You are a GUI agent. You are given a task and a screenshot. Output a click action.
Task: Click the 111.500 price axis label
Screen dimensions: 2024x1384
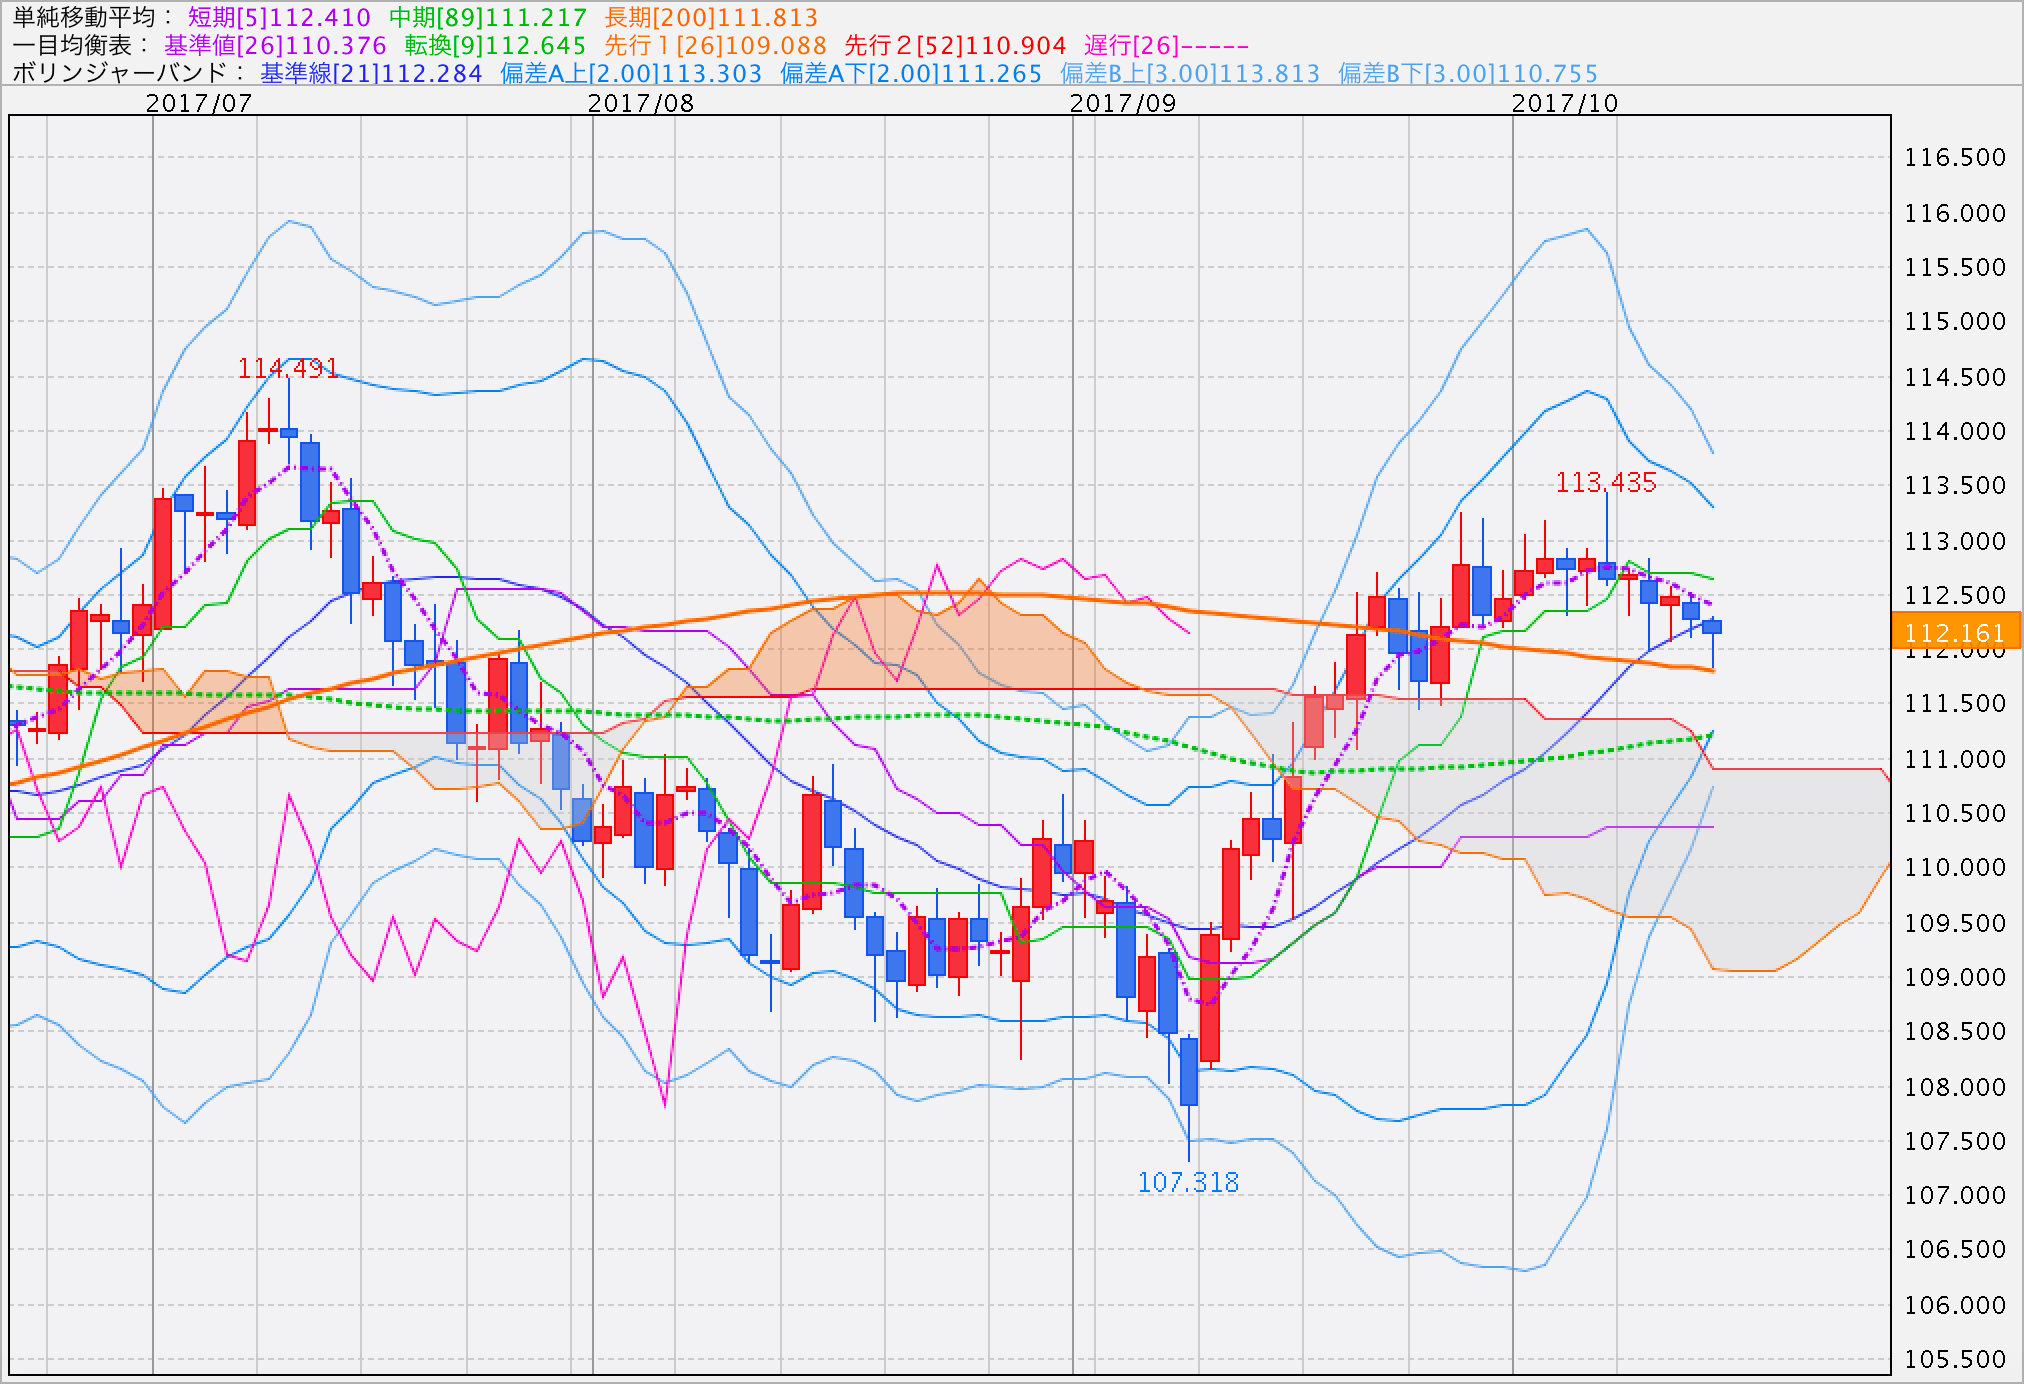1955,703
